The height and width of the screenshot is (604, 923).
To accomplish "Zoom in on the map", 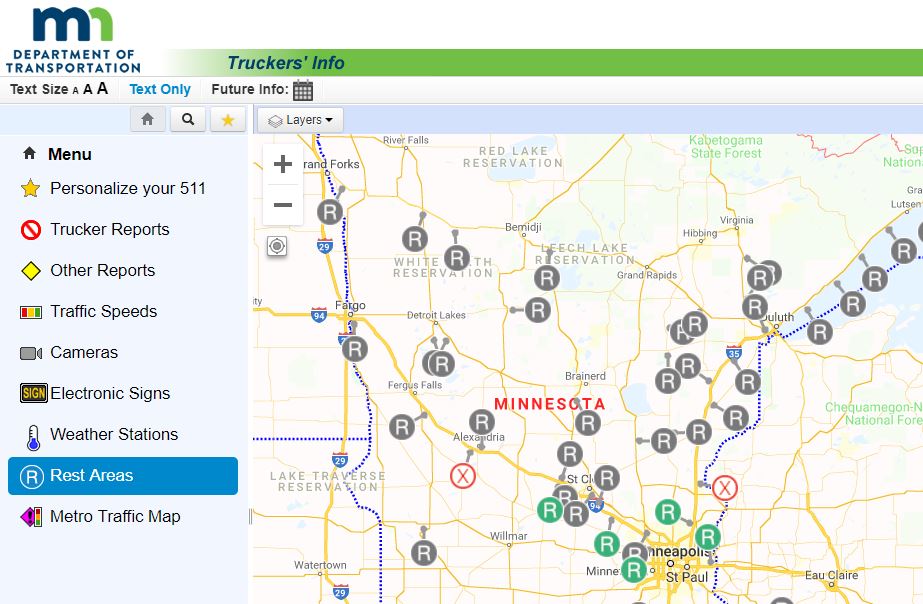I will (283, 164).
